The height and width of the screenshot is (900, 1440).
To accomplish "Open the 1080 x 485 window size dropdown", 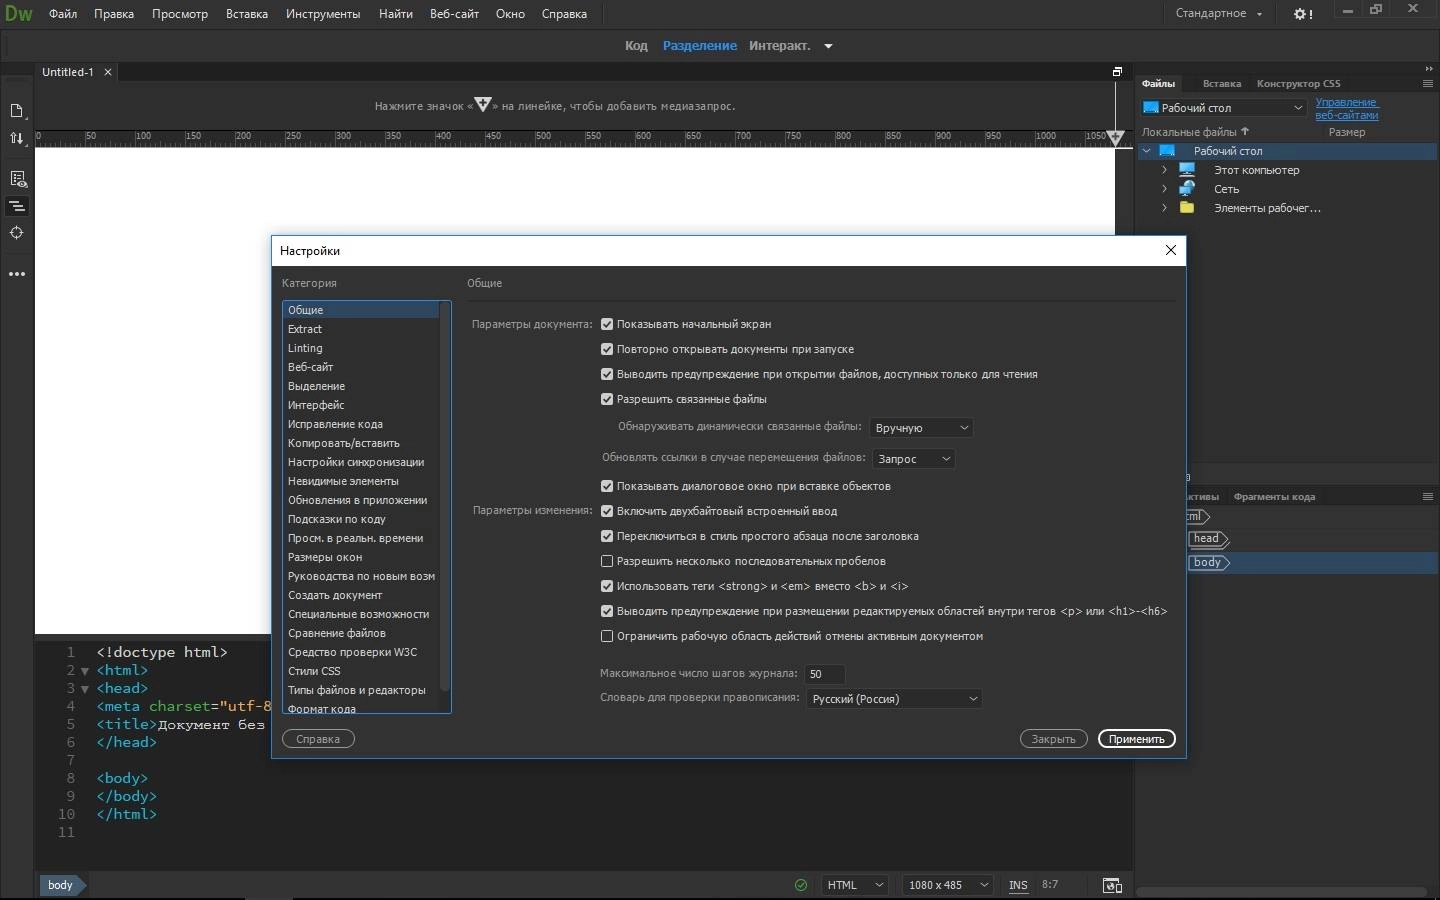I will click(948, 885).
